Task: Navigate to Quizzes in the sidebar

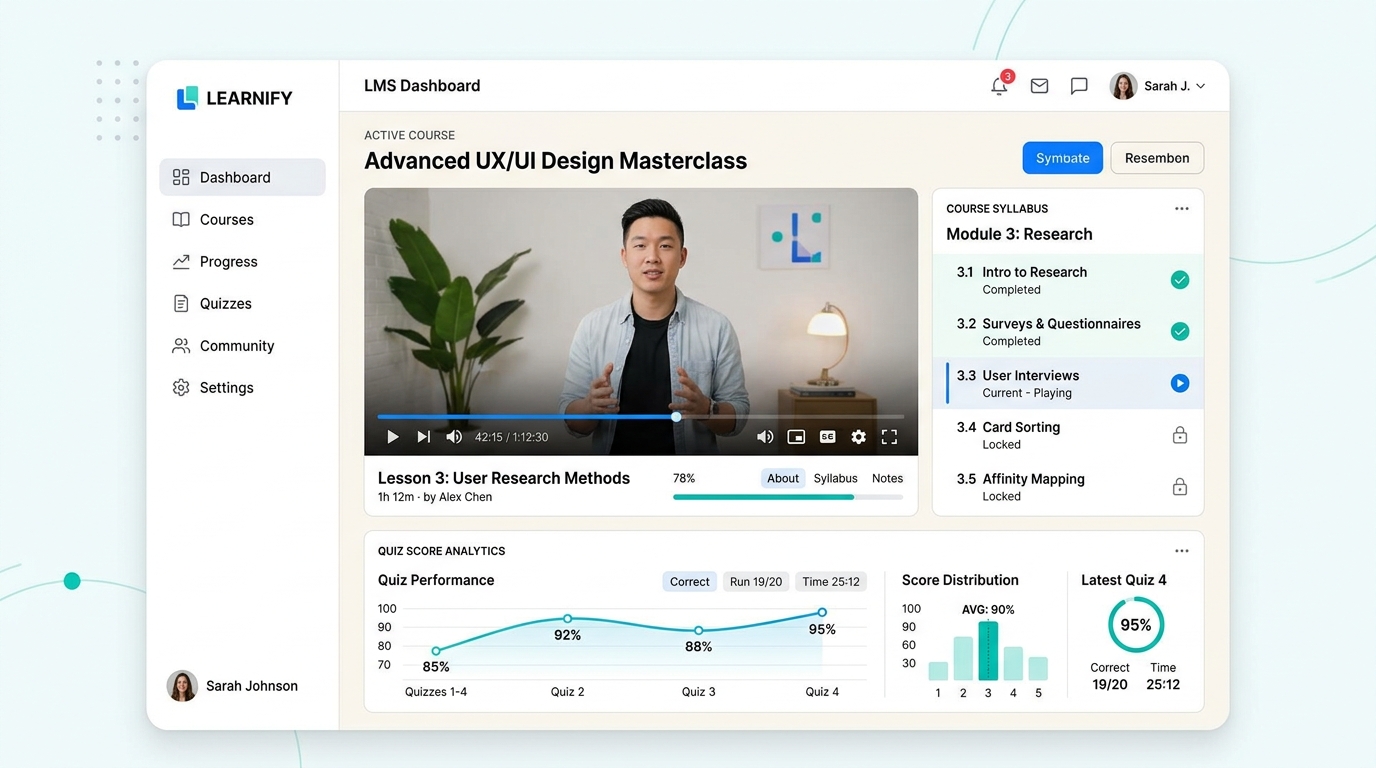Action: coord(242,303)
